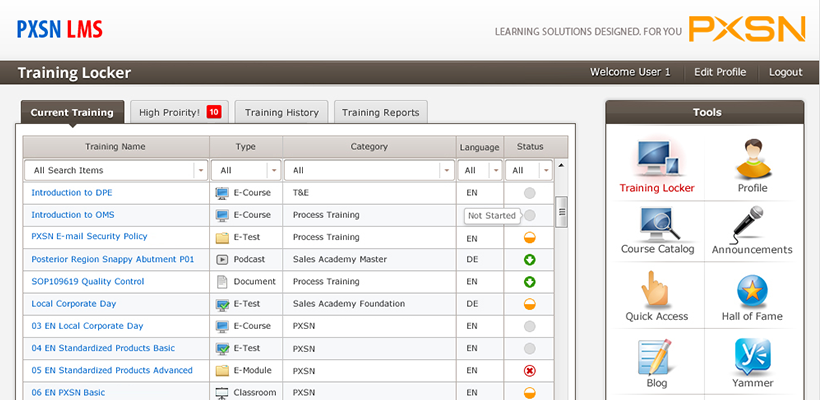The image size is (820, 400).
Task: Click green status icon for SOP109619 Quality Control
Action: coord(530,282)
